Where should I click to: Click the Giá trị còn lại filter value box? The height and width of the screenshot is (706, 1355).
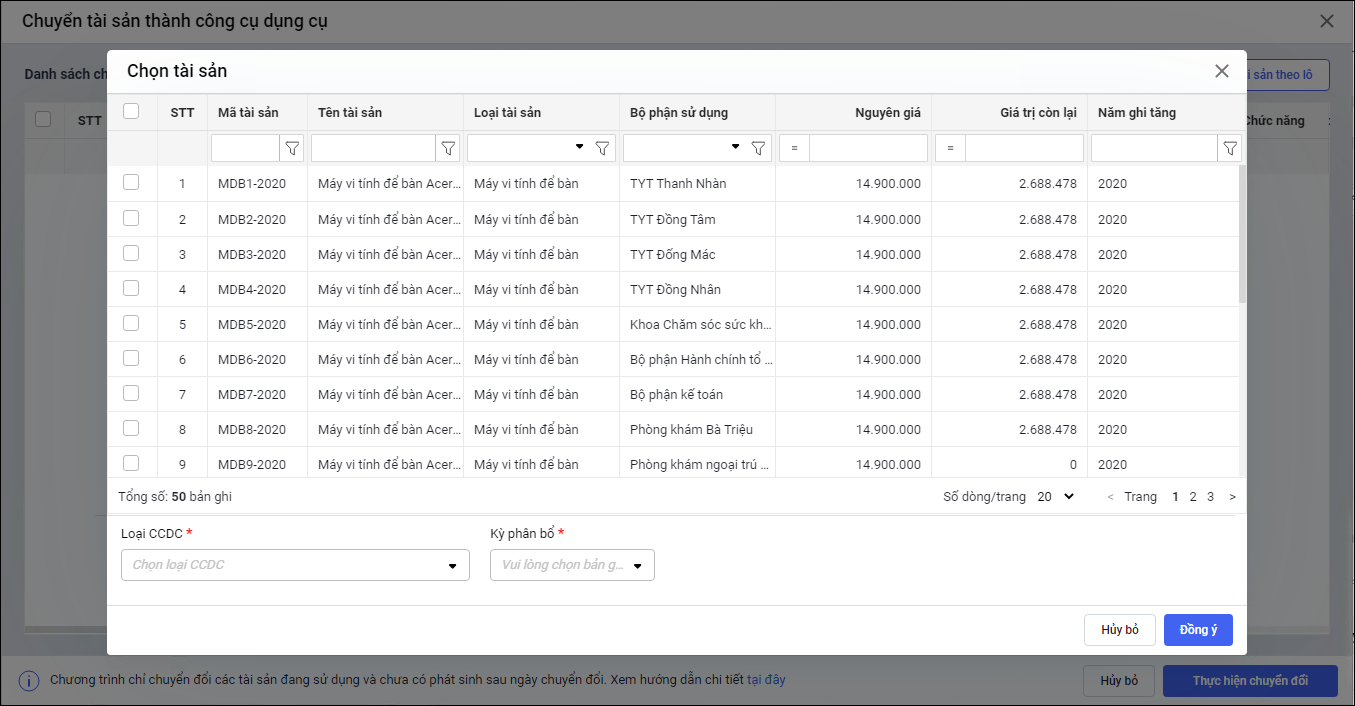(1024, 148)
